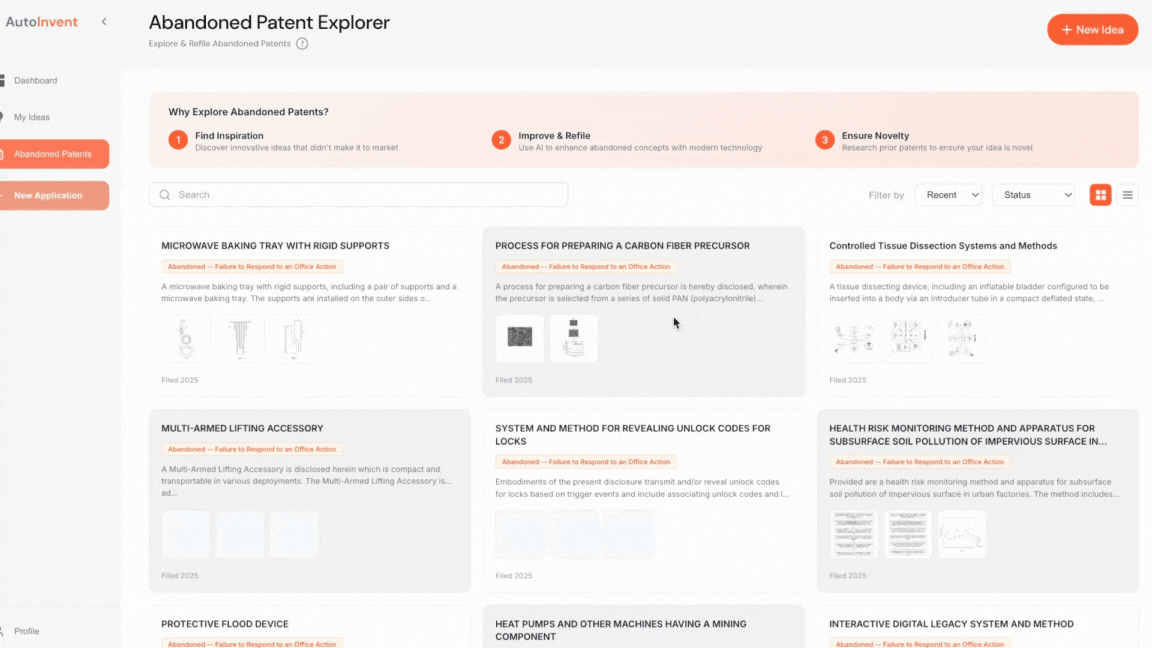This screenshot has width=1152, height=648.
Task: Select Dashboard in the sidebar
Action: click(x=35, y=80)
